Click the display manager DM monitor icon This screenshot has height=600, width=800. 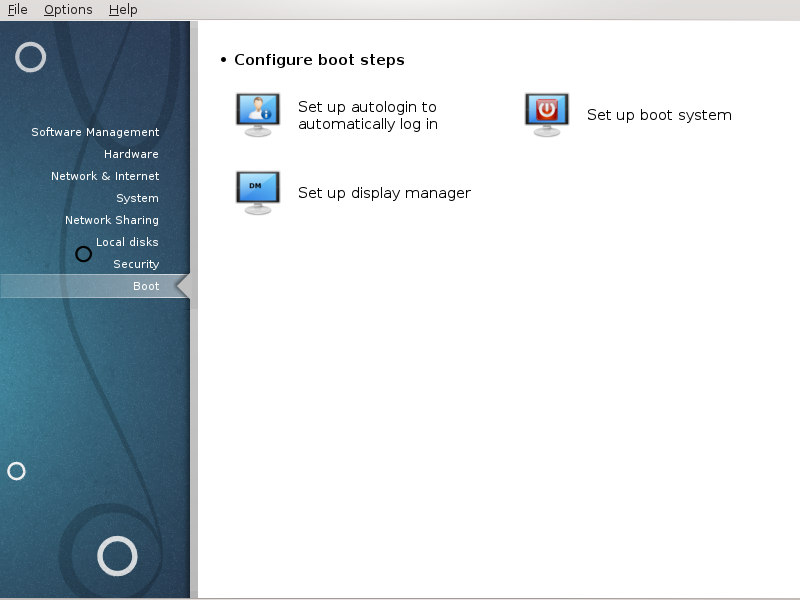[x=258, y=192]
